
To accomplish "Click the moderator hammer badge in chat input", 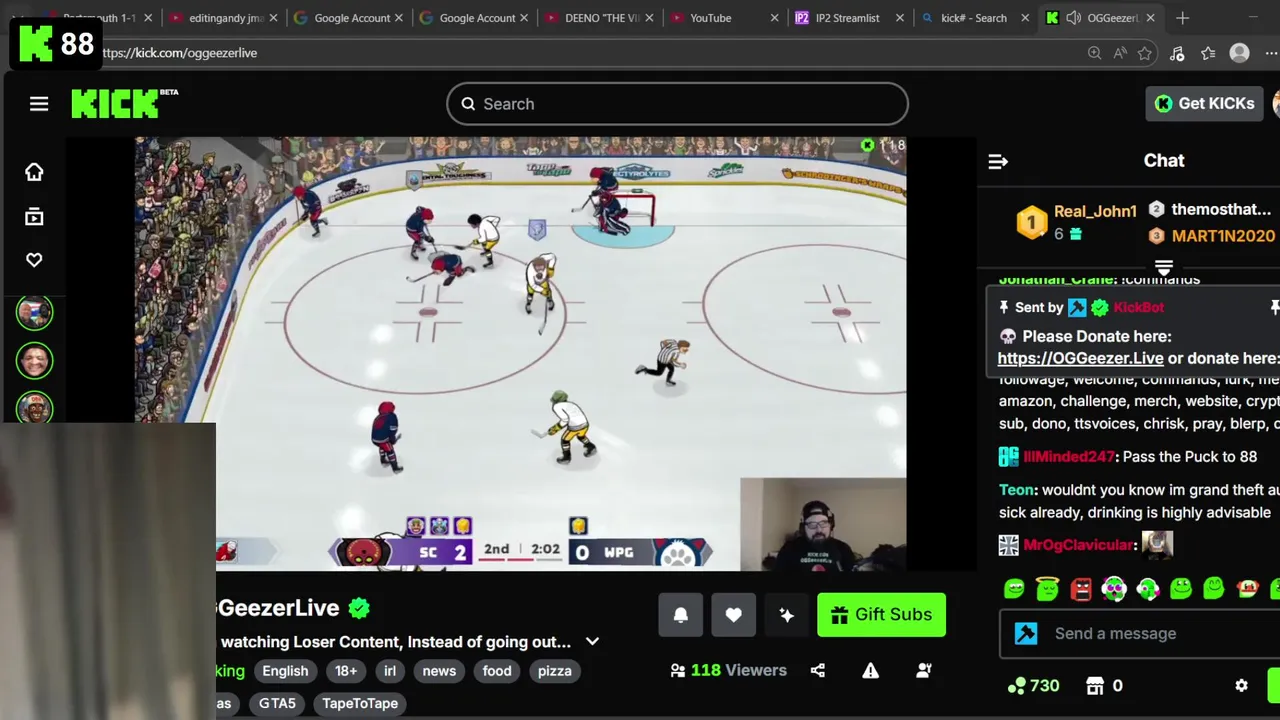I will pyautogui.click(x=1026, y=633).
